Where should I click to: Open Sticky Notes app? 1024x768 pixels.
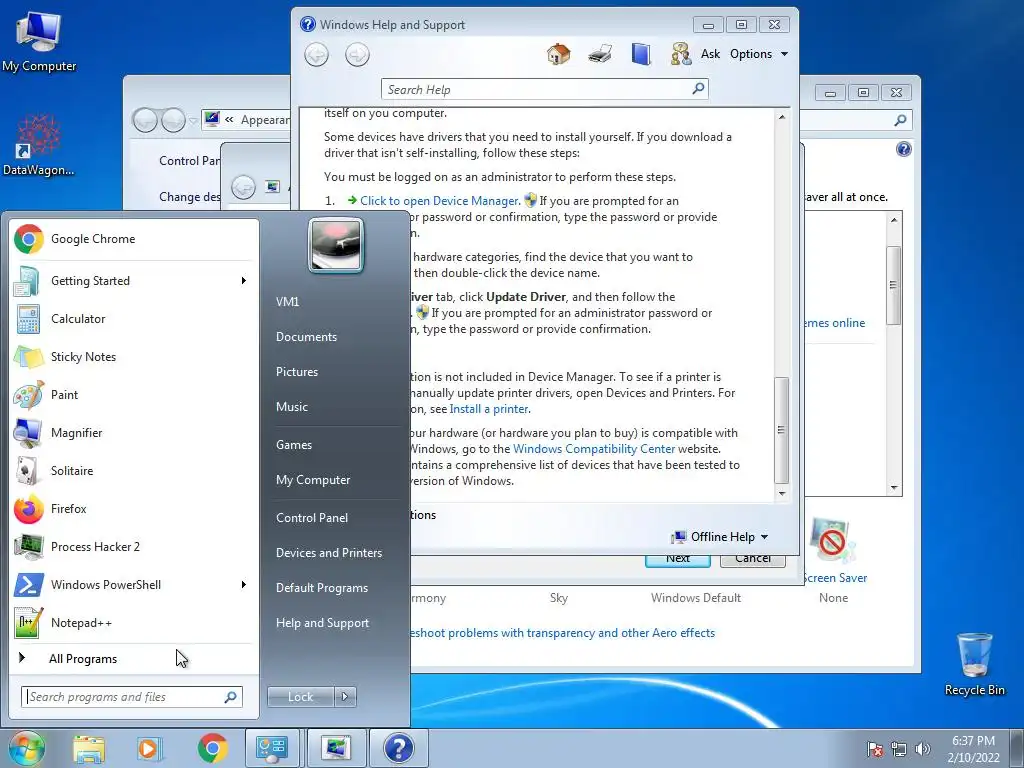tap(134, 357)
